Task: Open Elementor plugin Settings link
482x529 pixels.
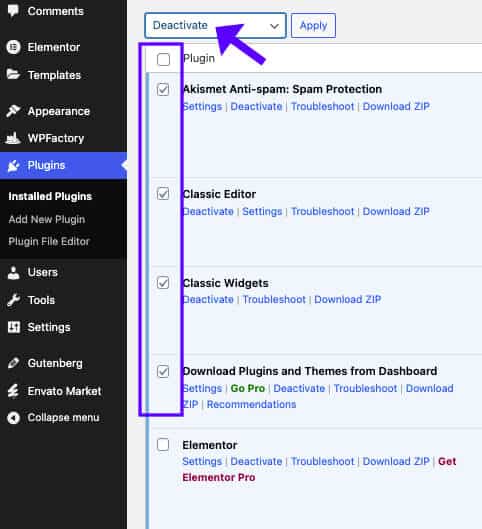Action: pyautogui.click(x=202, y=462)
